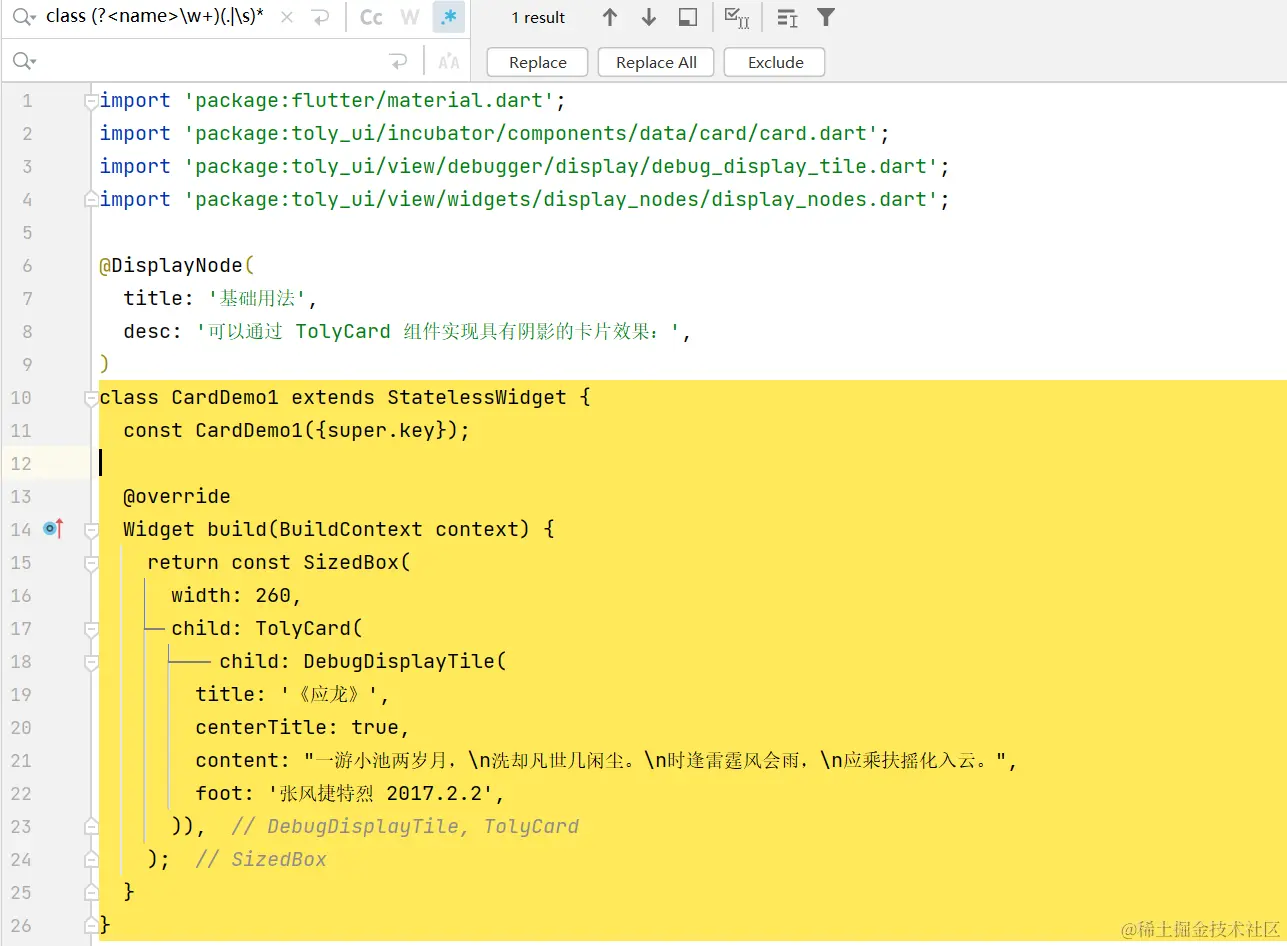Open the replace history dropdown
Viewport: 1287px width, 946px height.
click(24, 62)
